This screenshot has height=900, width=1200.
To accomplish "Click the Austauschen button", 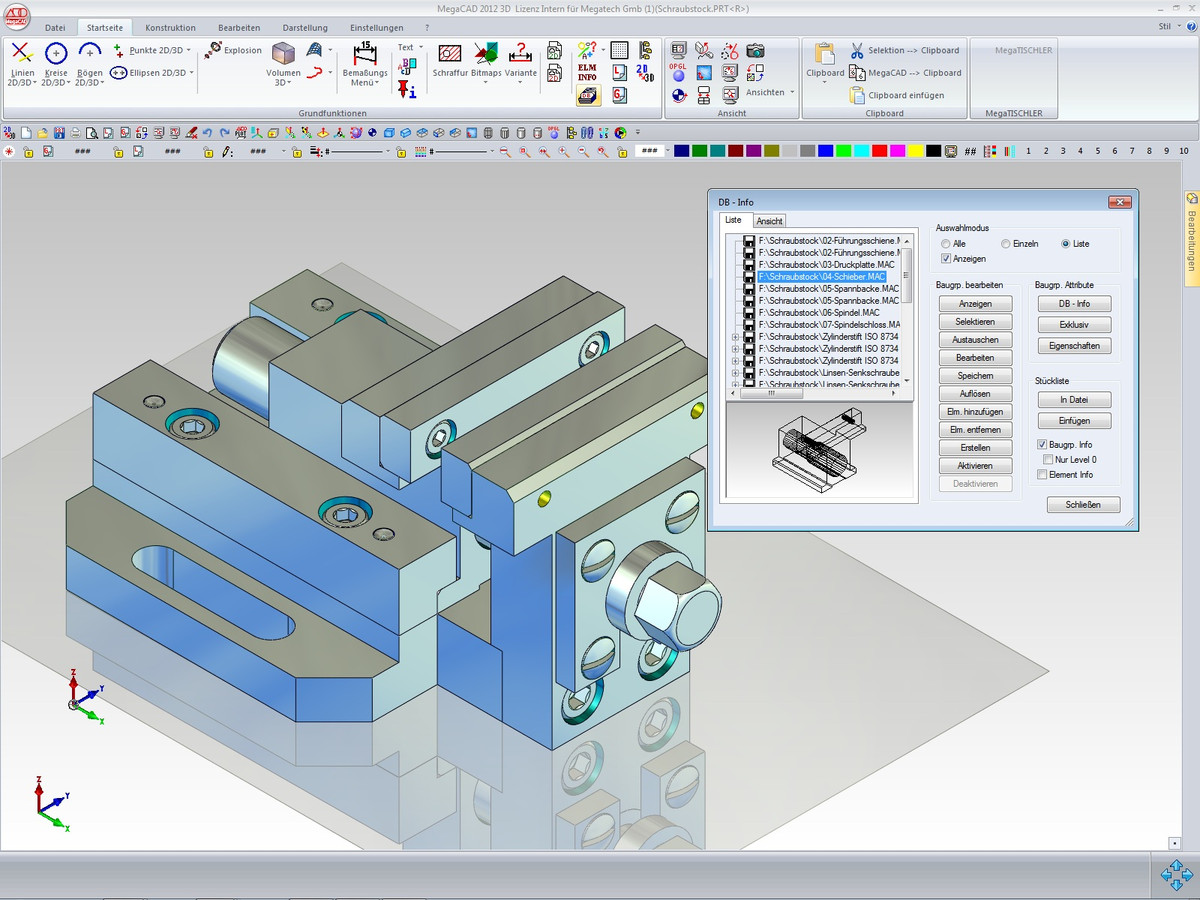I will click(x=975, y=340).
